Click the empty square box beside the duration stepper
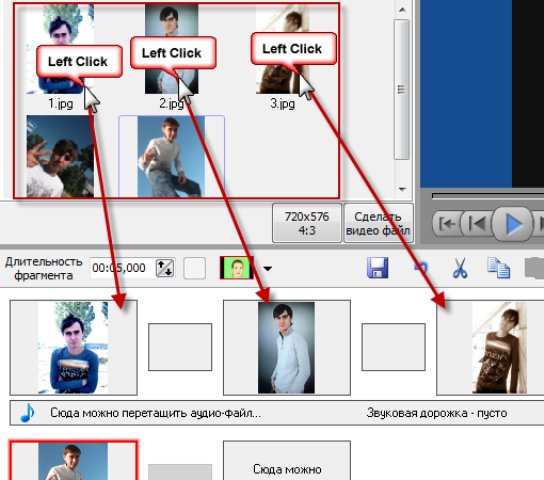Image resolution: width=544 pixels, height=480 pixels. (194, 268)
